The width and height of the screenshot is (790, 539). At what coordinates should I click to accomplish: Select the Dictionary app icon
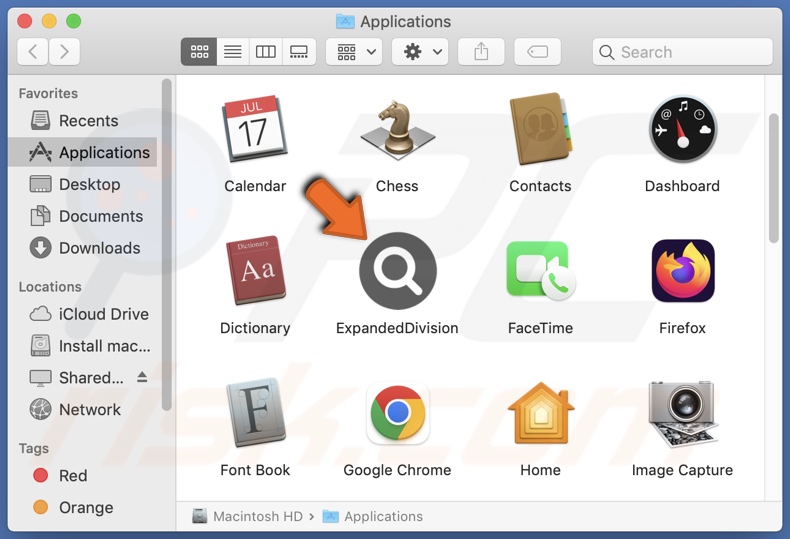(255, 271)
